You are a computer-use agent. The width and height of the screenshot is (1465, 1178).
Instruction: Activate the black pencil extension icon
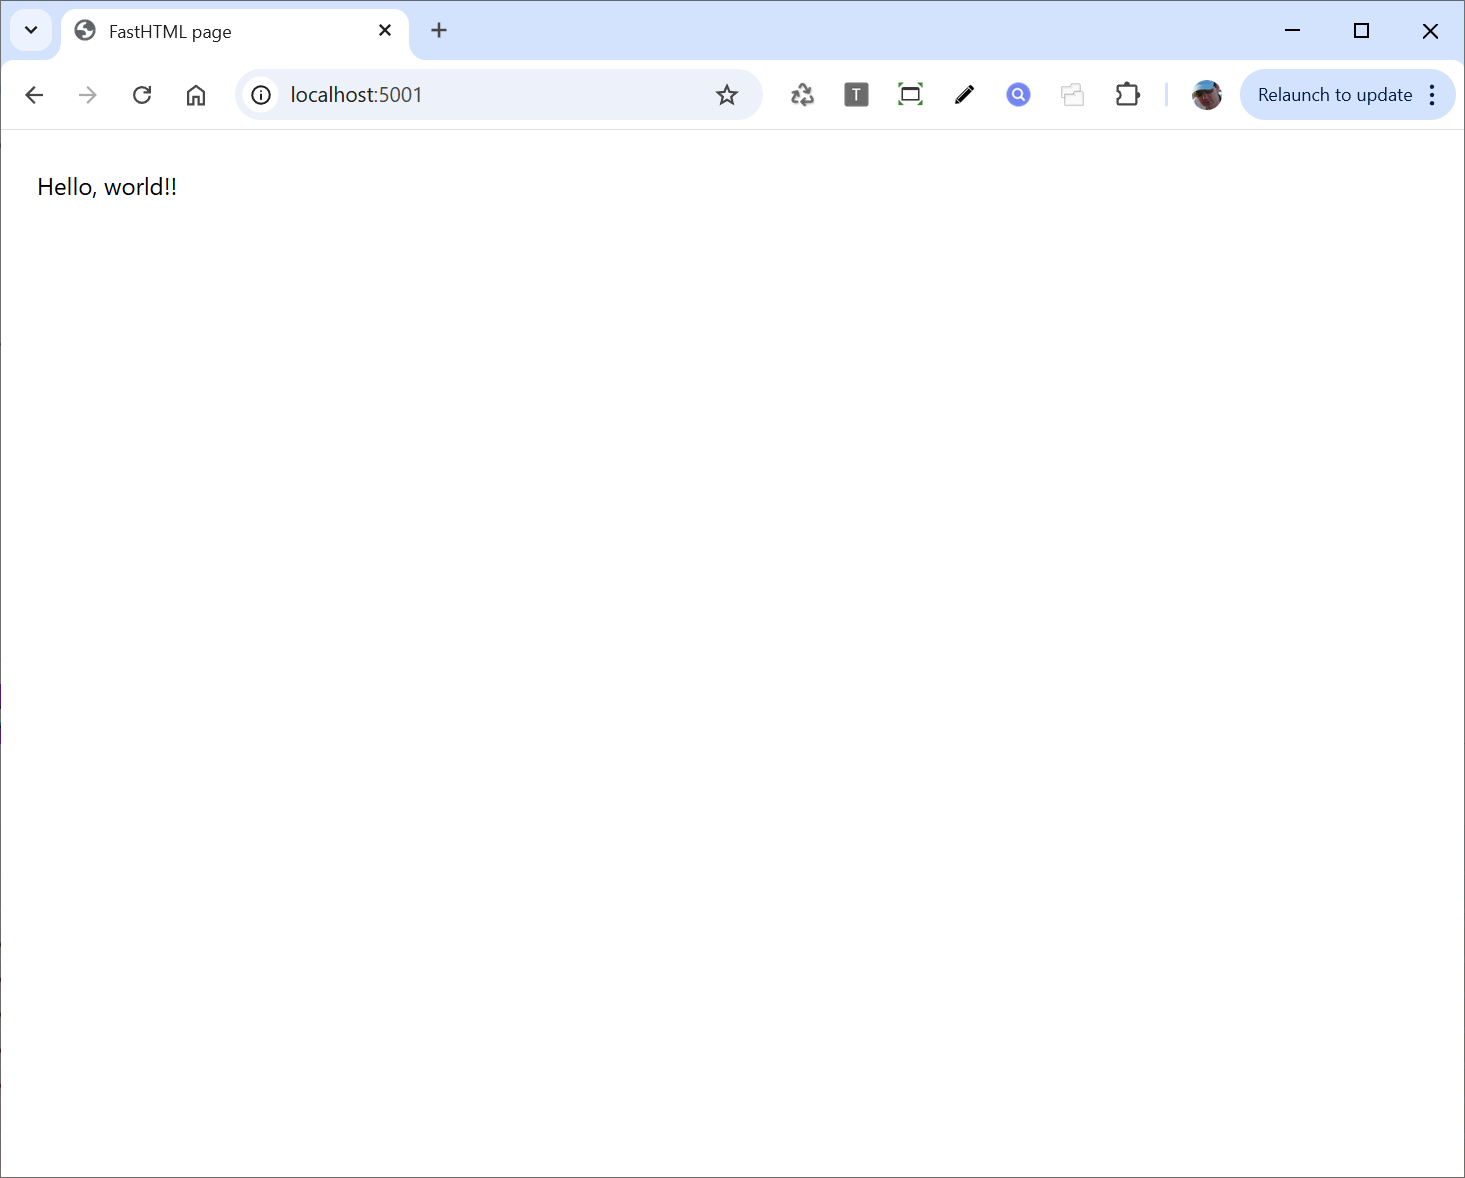964,95
